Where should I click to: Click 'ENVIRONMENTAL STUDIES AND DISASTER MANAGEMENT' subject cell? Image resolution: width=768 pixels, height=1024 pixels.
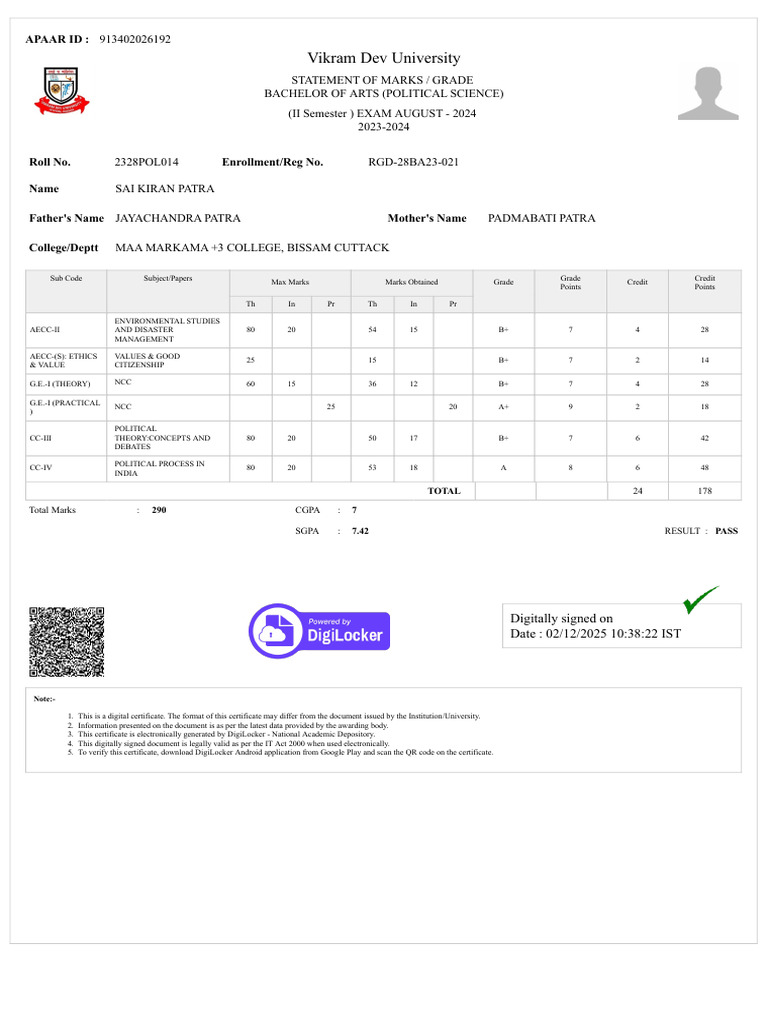pos(168,330)
